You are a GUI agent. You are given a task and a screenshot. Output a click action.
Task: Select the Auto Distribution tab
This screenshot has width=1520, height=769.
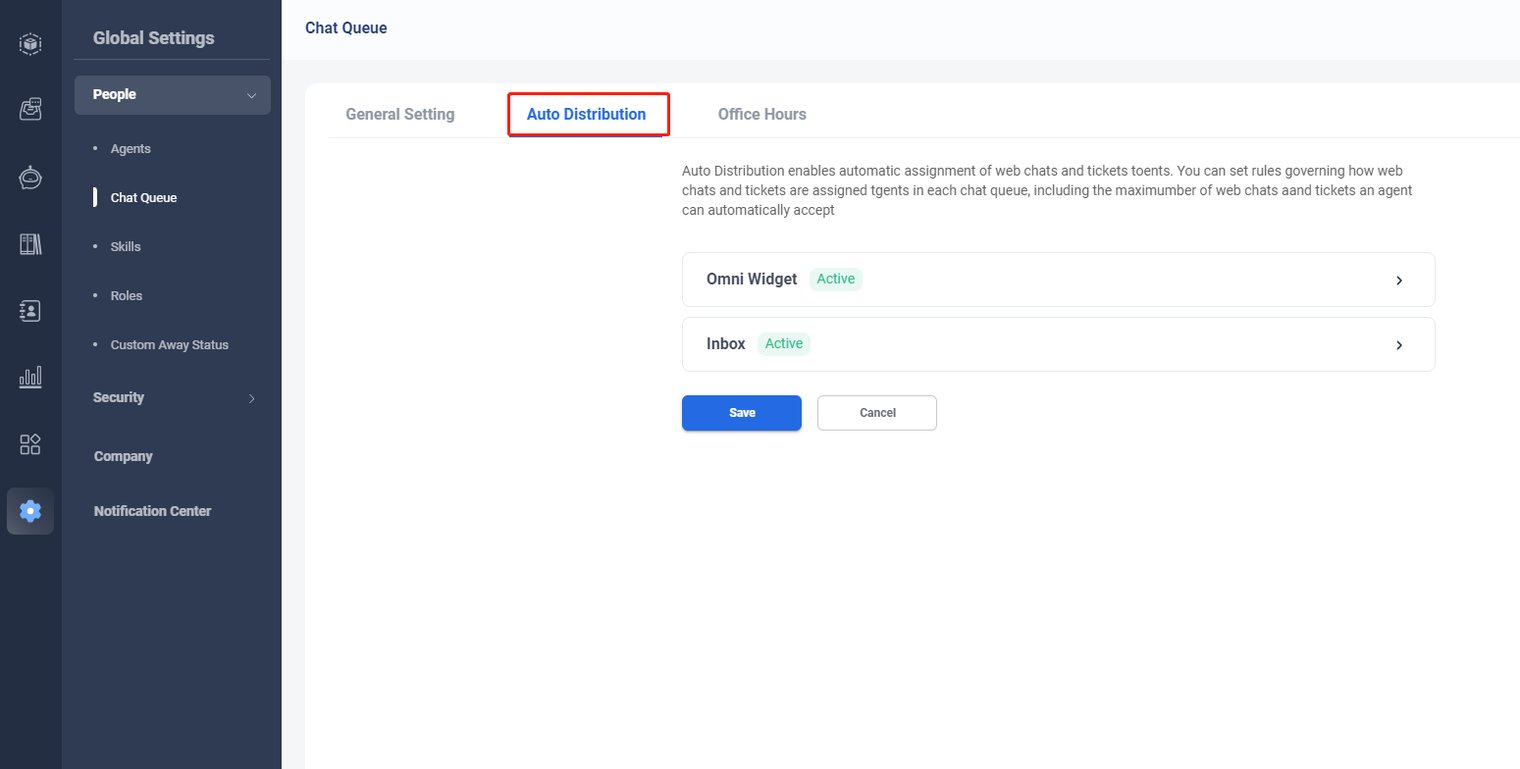click(x=586, y=114)
